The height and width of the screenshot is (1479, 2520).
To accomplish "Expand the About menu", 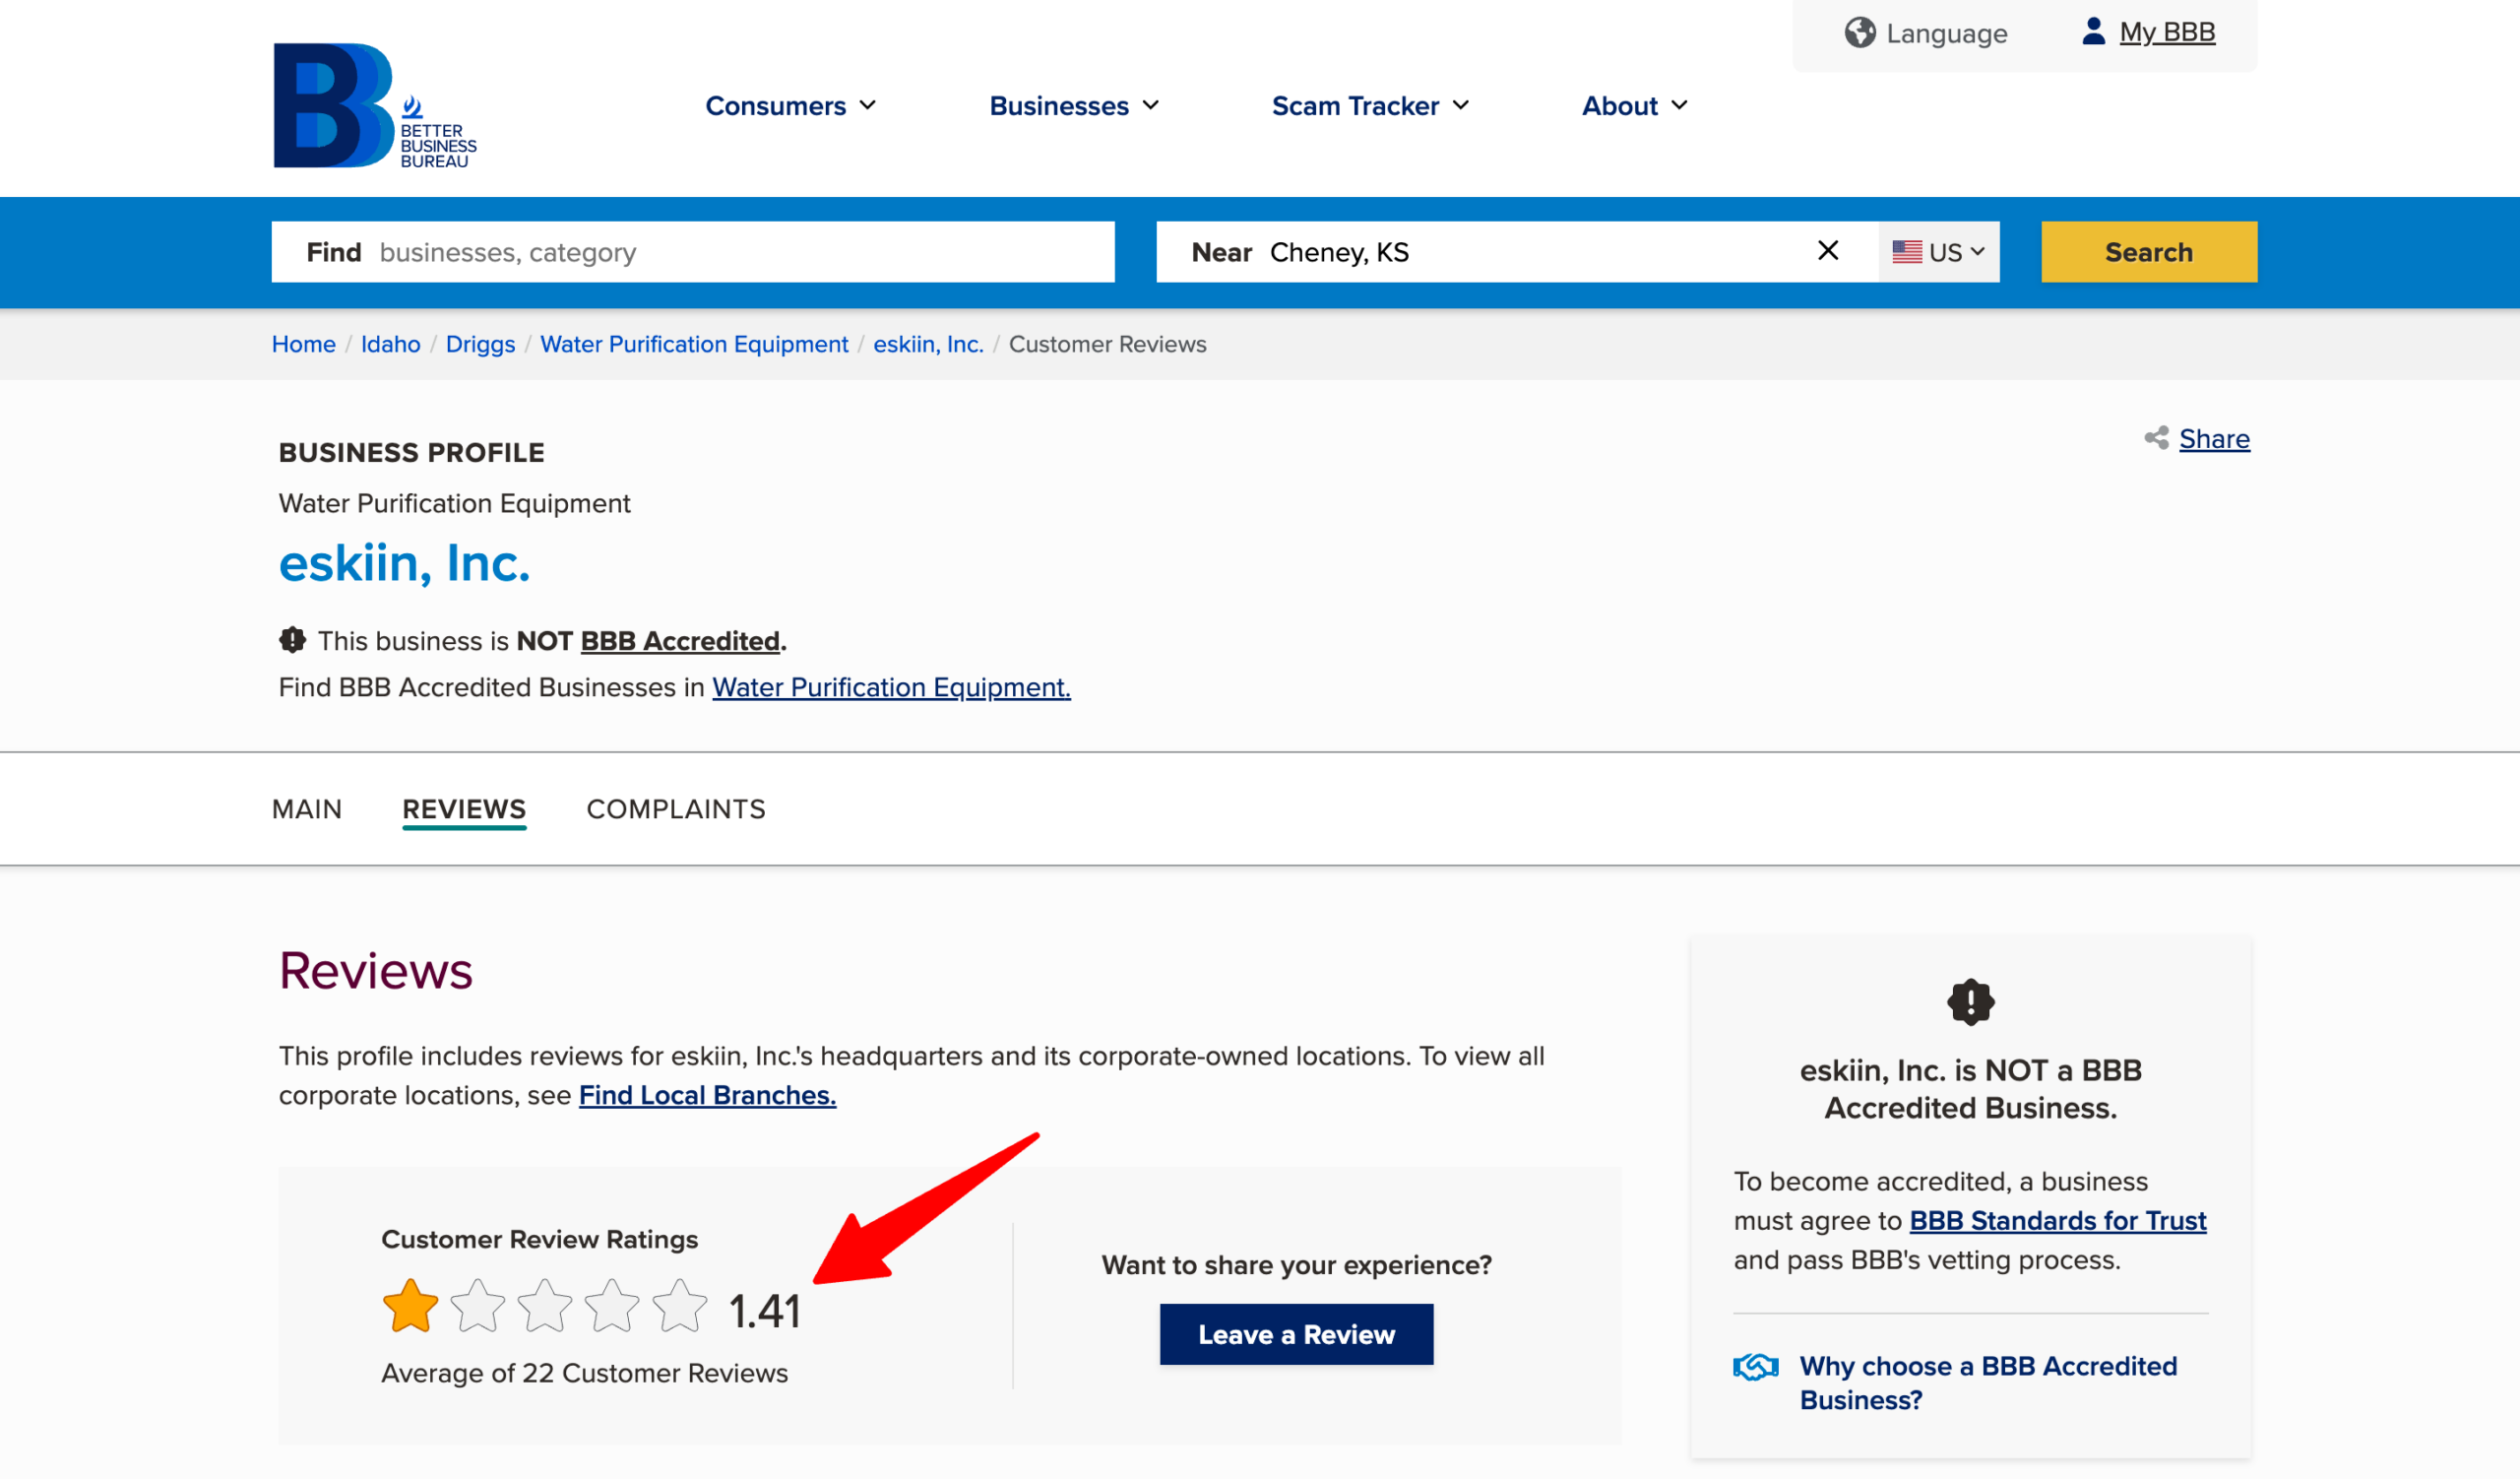I will pyautogui.click(x=1635, y=106).
